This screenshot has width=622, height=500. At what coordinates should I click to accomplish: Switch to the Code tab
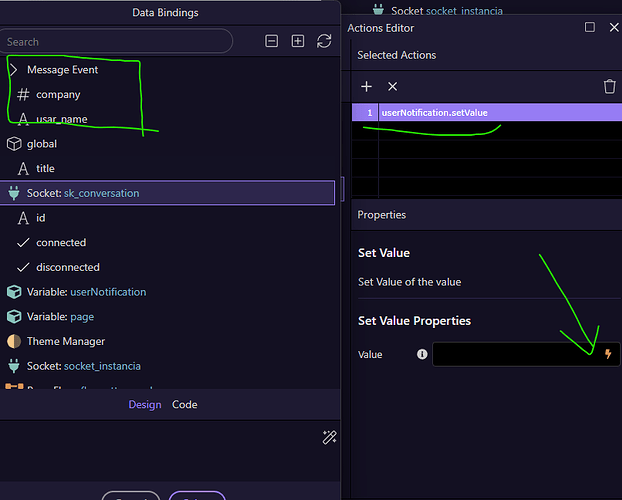click(x=184, y=405)
